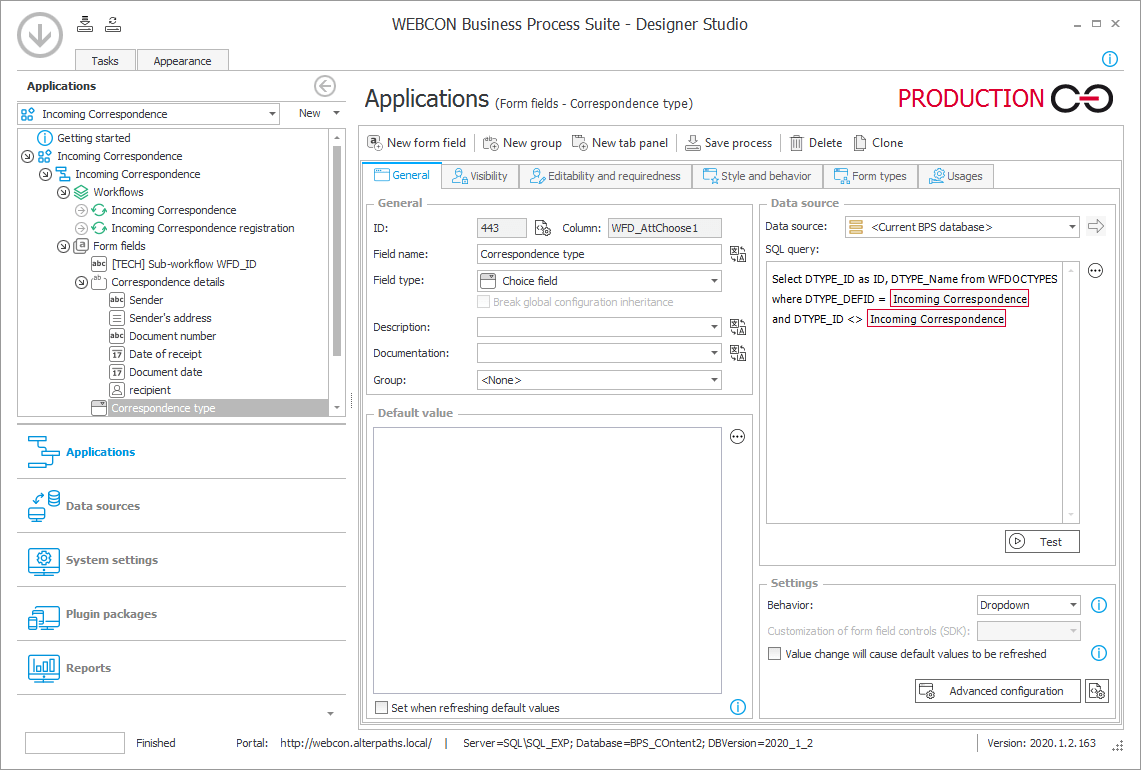Click translate icon beside Field name
This screenshot has width=1141, height=770.
738,254
